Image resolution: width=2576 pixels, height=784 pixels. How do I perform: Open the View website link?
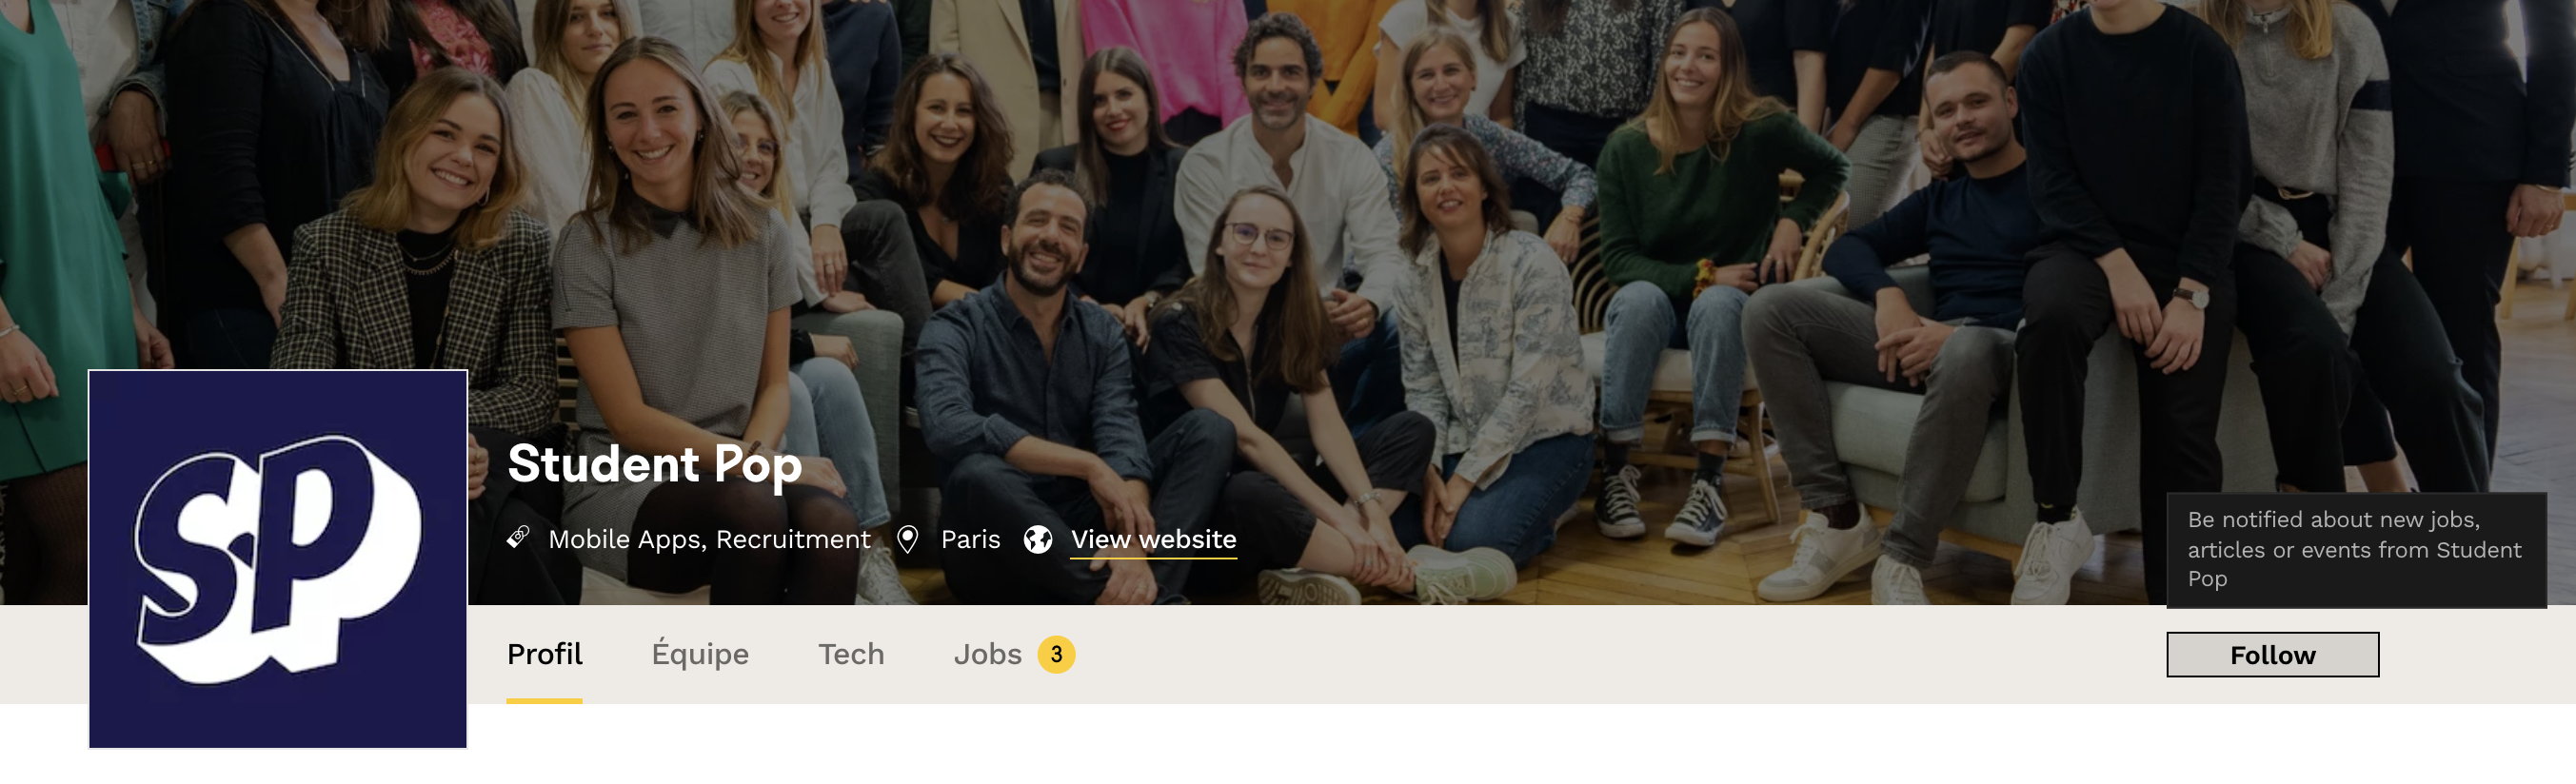[x=1153, y=539]
